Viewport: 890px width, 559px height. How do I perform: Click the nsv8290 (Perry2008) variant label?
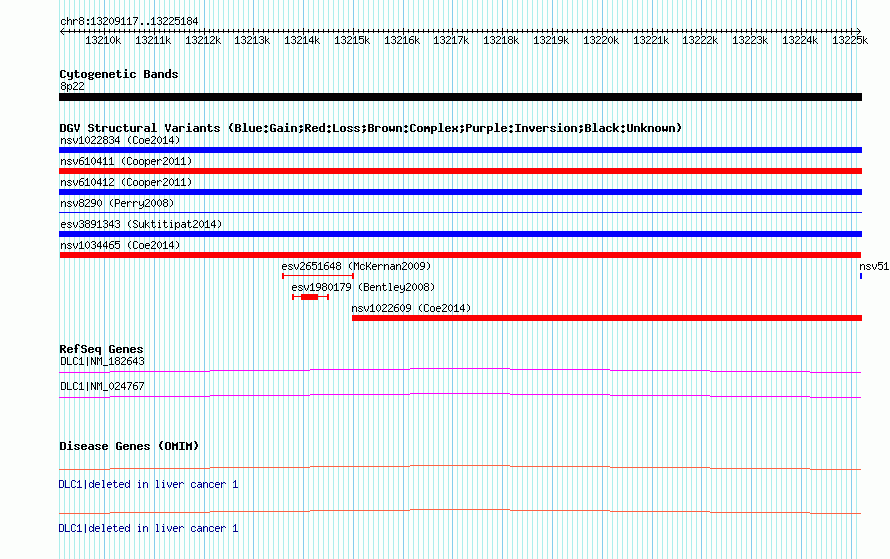(x=117, y=203)
